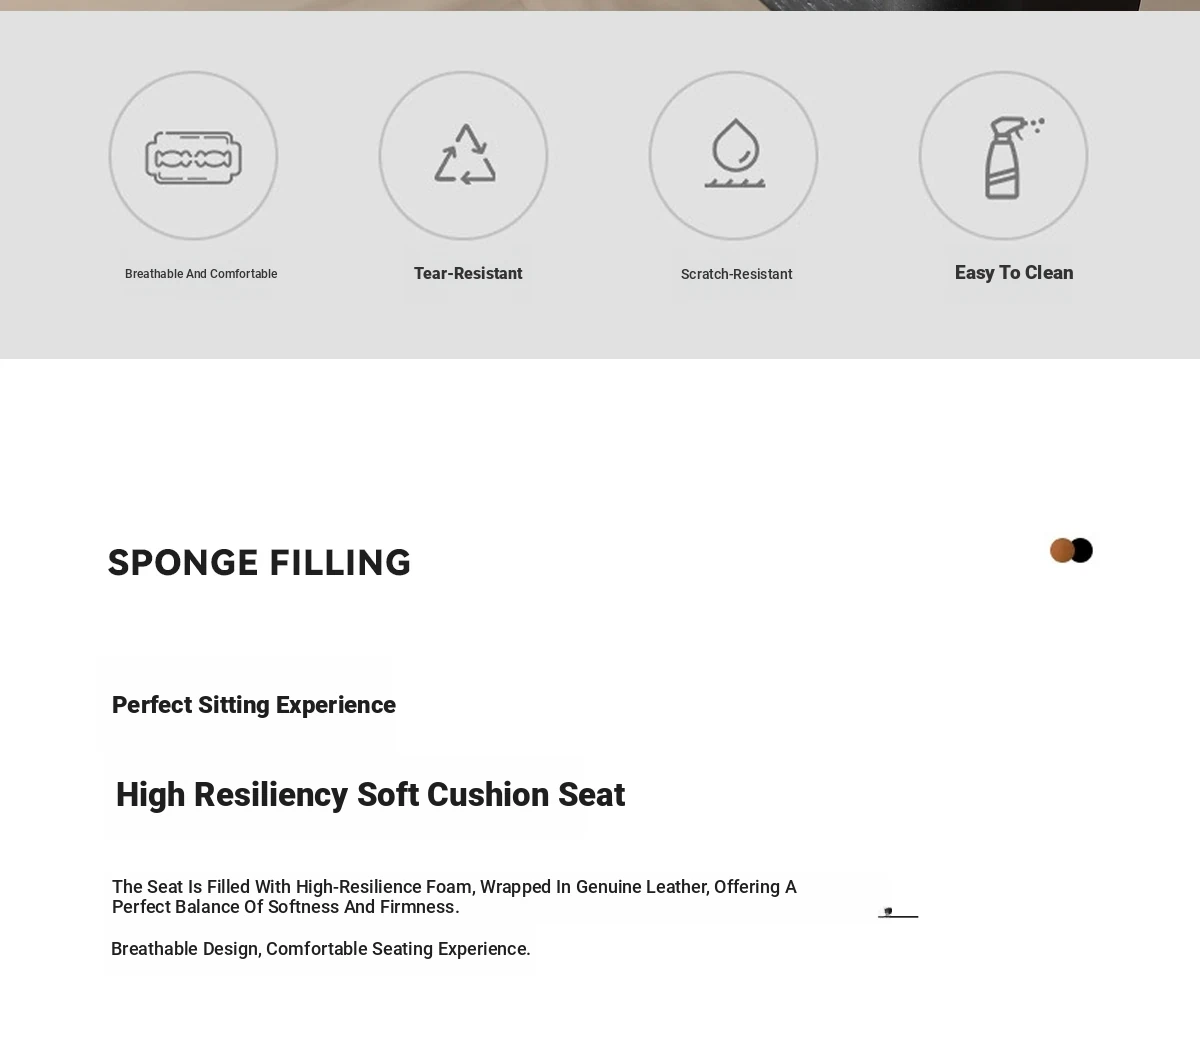Click the product photo strip at top

[x=600, y=5]
